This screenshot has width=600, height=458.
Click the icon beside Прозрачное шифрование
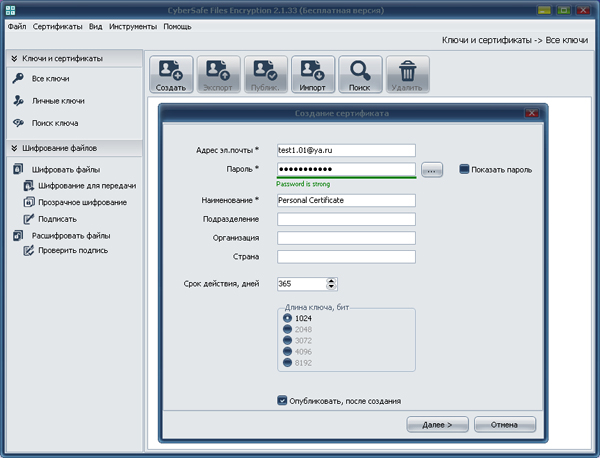pos(29,202)
